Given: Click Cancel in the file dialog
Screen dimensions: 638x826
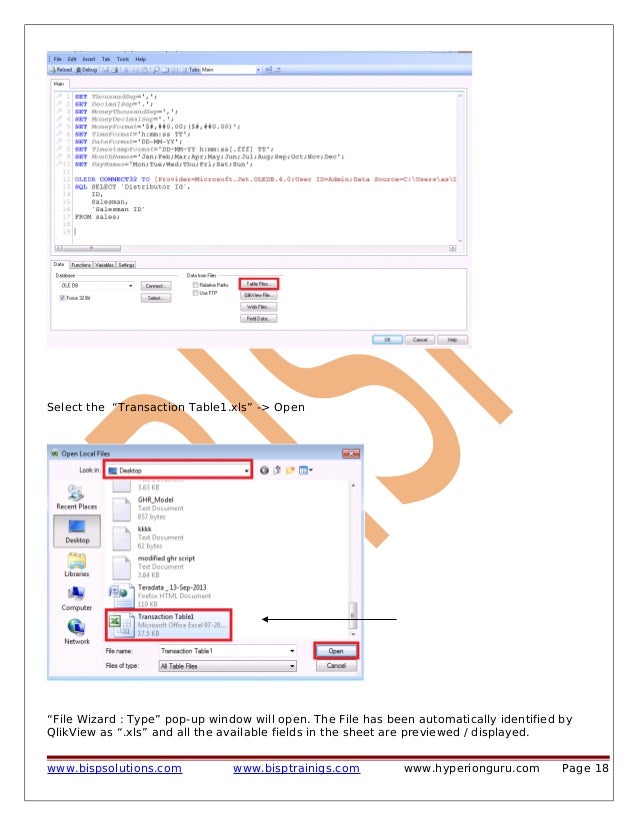Looking at the screenshot, I should pos(336,666).
